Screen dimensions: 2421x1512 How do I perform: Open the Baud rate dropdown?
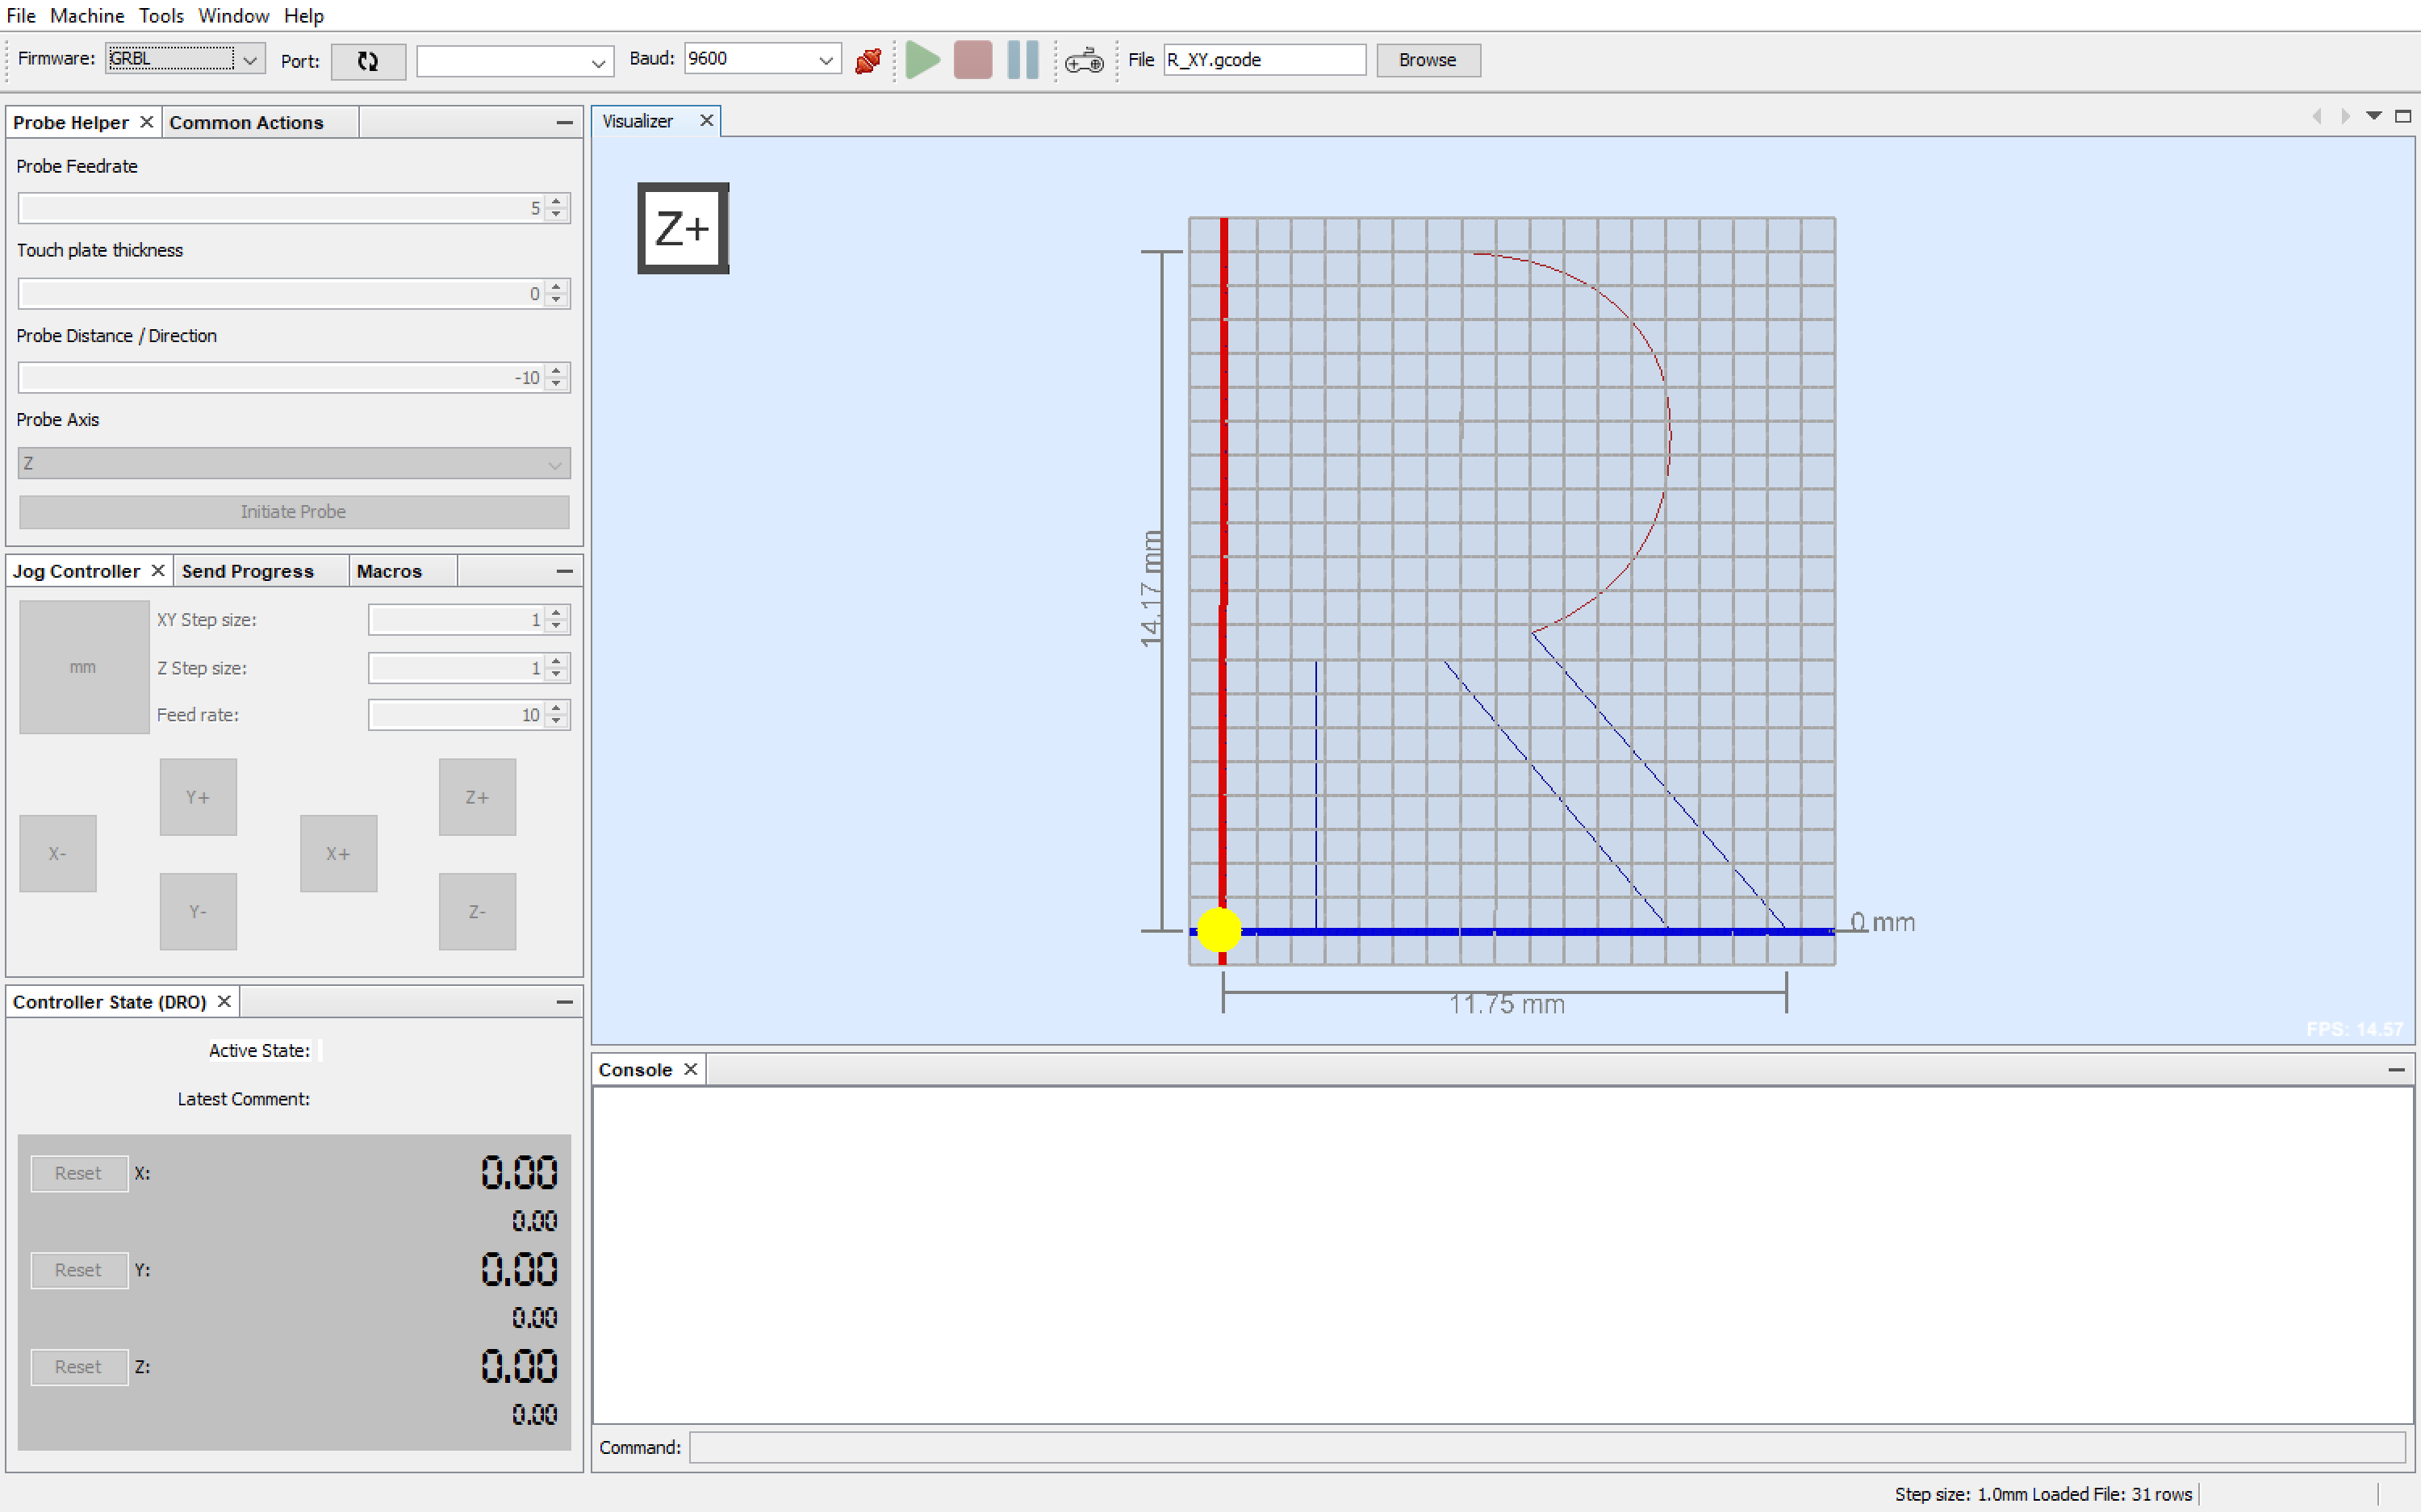(826, 60)
